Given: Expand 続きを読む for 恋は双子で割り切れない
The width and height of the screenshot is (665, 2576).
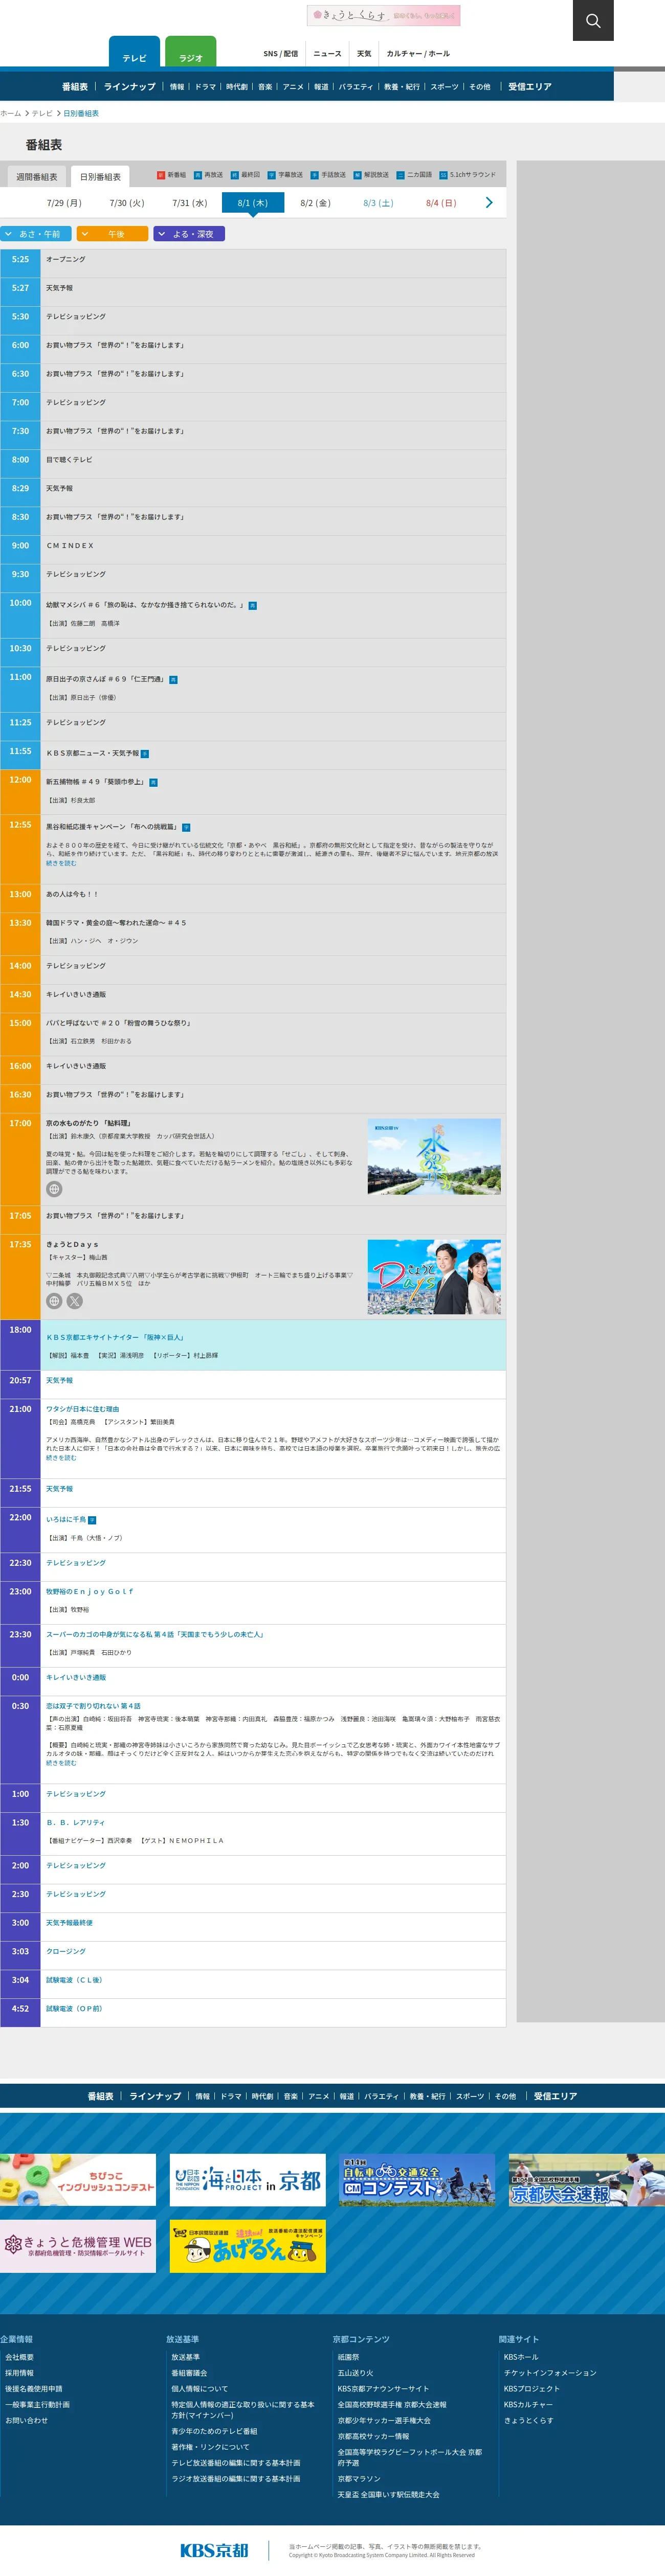Looking at the screenshot, I should 61,1763.
